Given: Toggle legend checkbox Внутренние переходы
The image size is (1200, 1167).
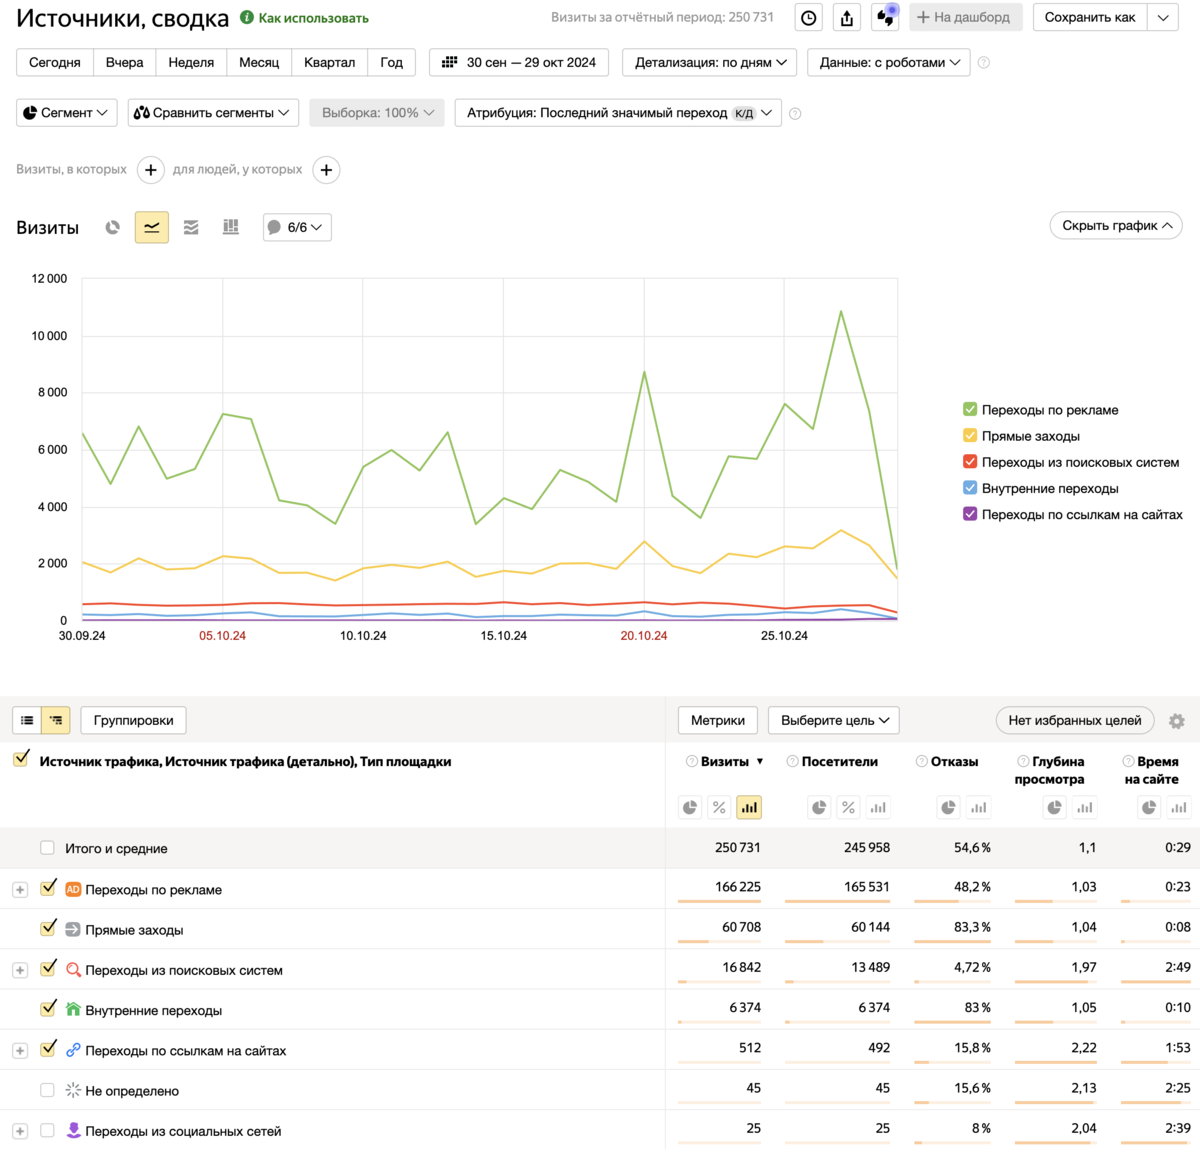Looking at the screenshot, I should tap(970, 488).
